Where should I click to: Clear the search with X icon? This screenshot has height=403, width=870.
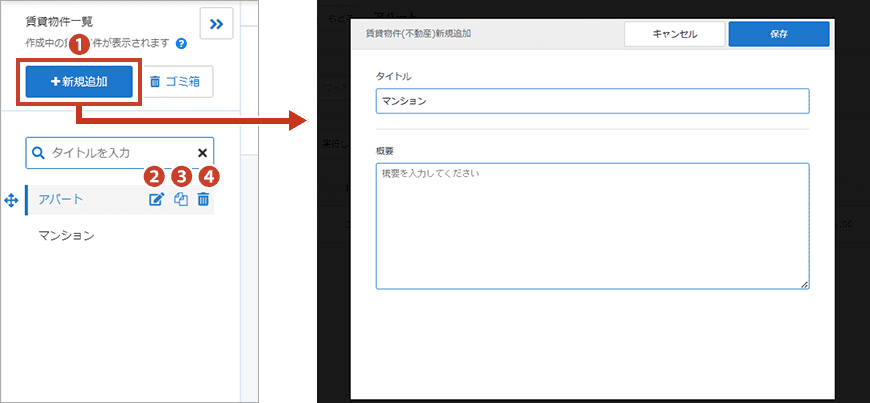pos(202,153)
